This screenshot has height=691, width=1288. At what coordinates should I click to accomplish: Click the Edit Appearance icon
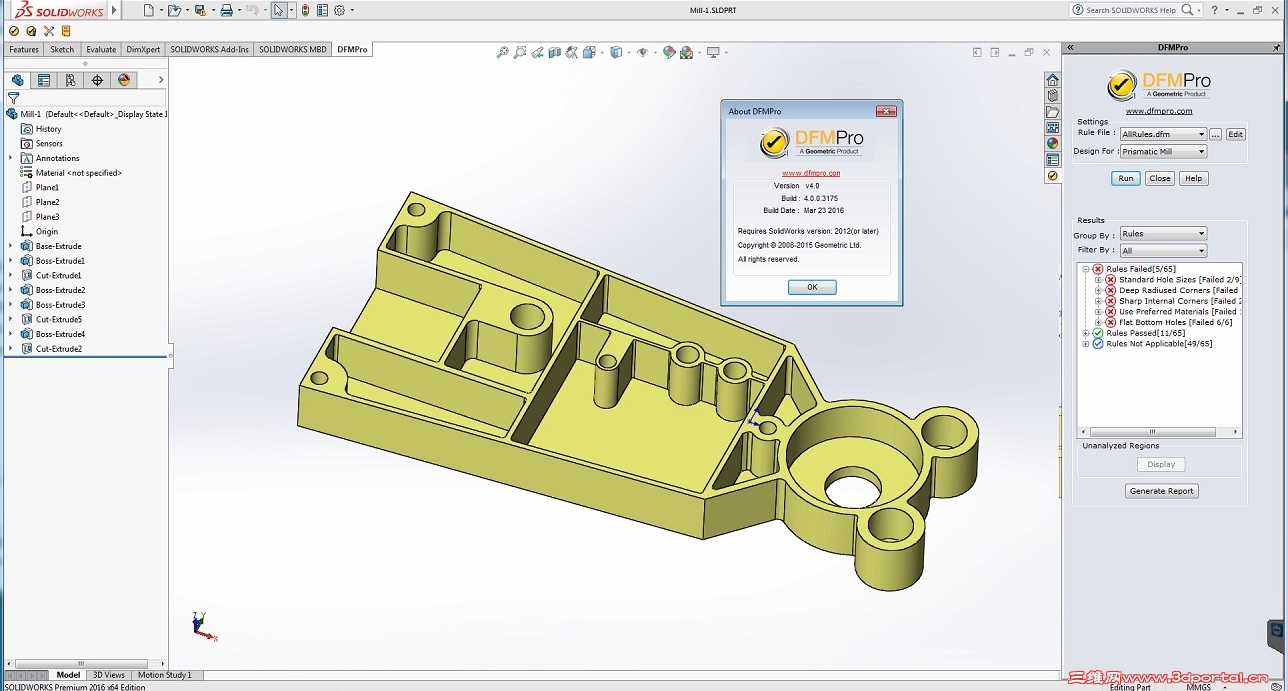tap(670, 52)
